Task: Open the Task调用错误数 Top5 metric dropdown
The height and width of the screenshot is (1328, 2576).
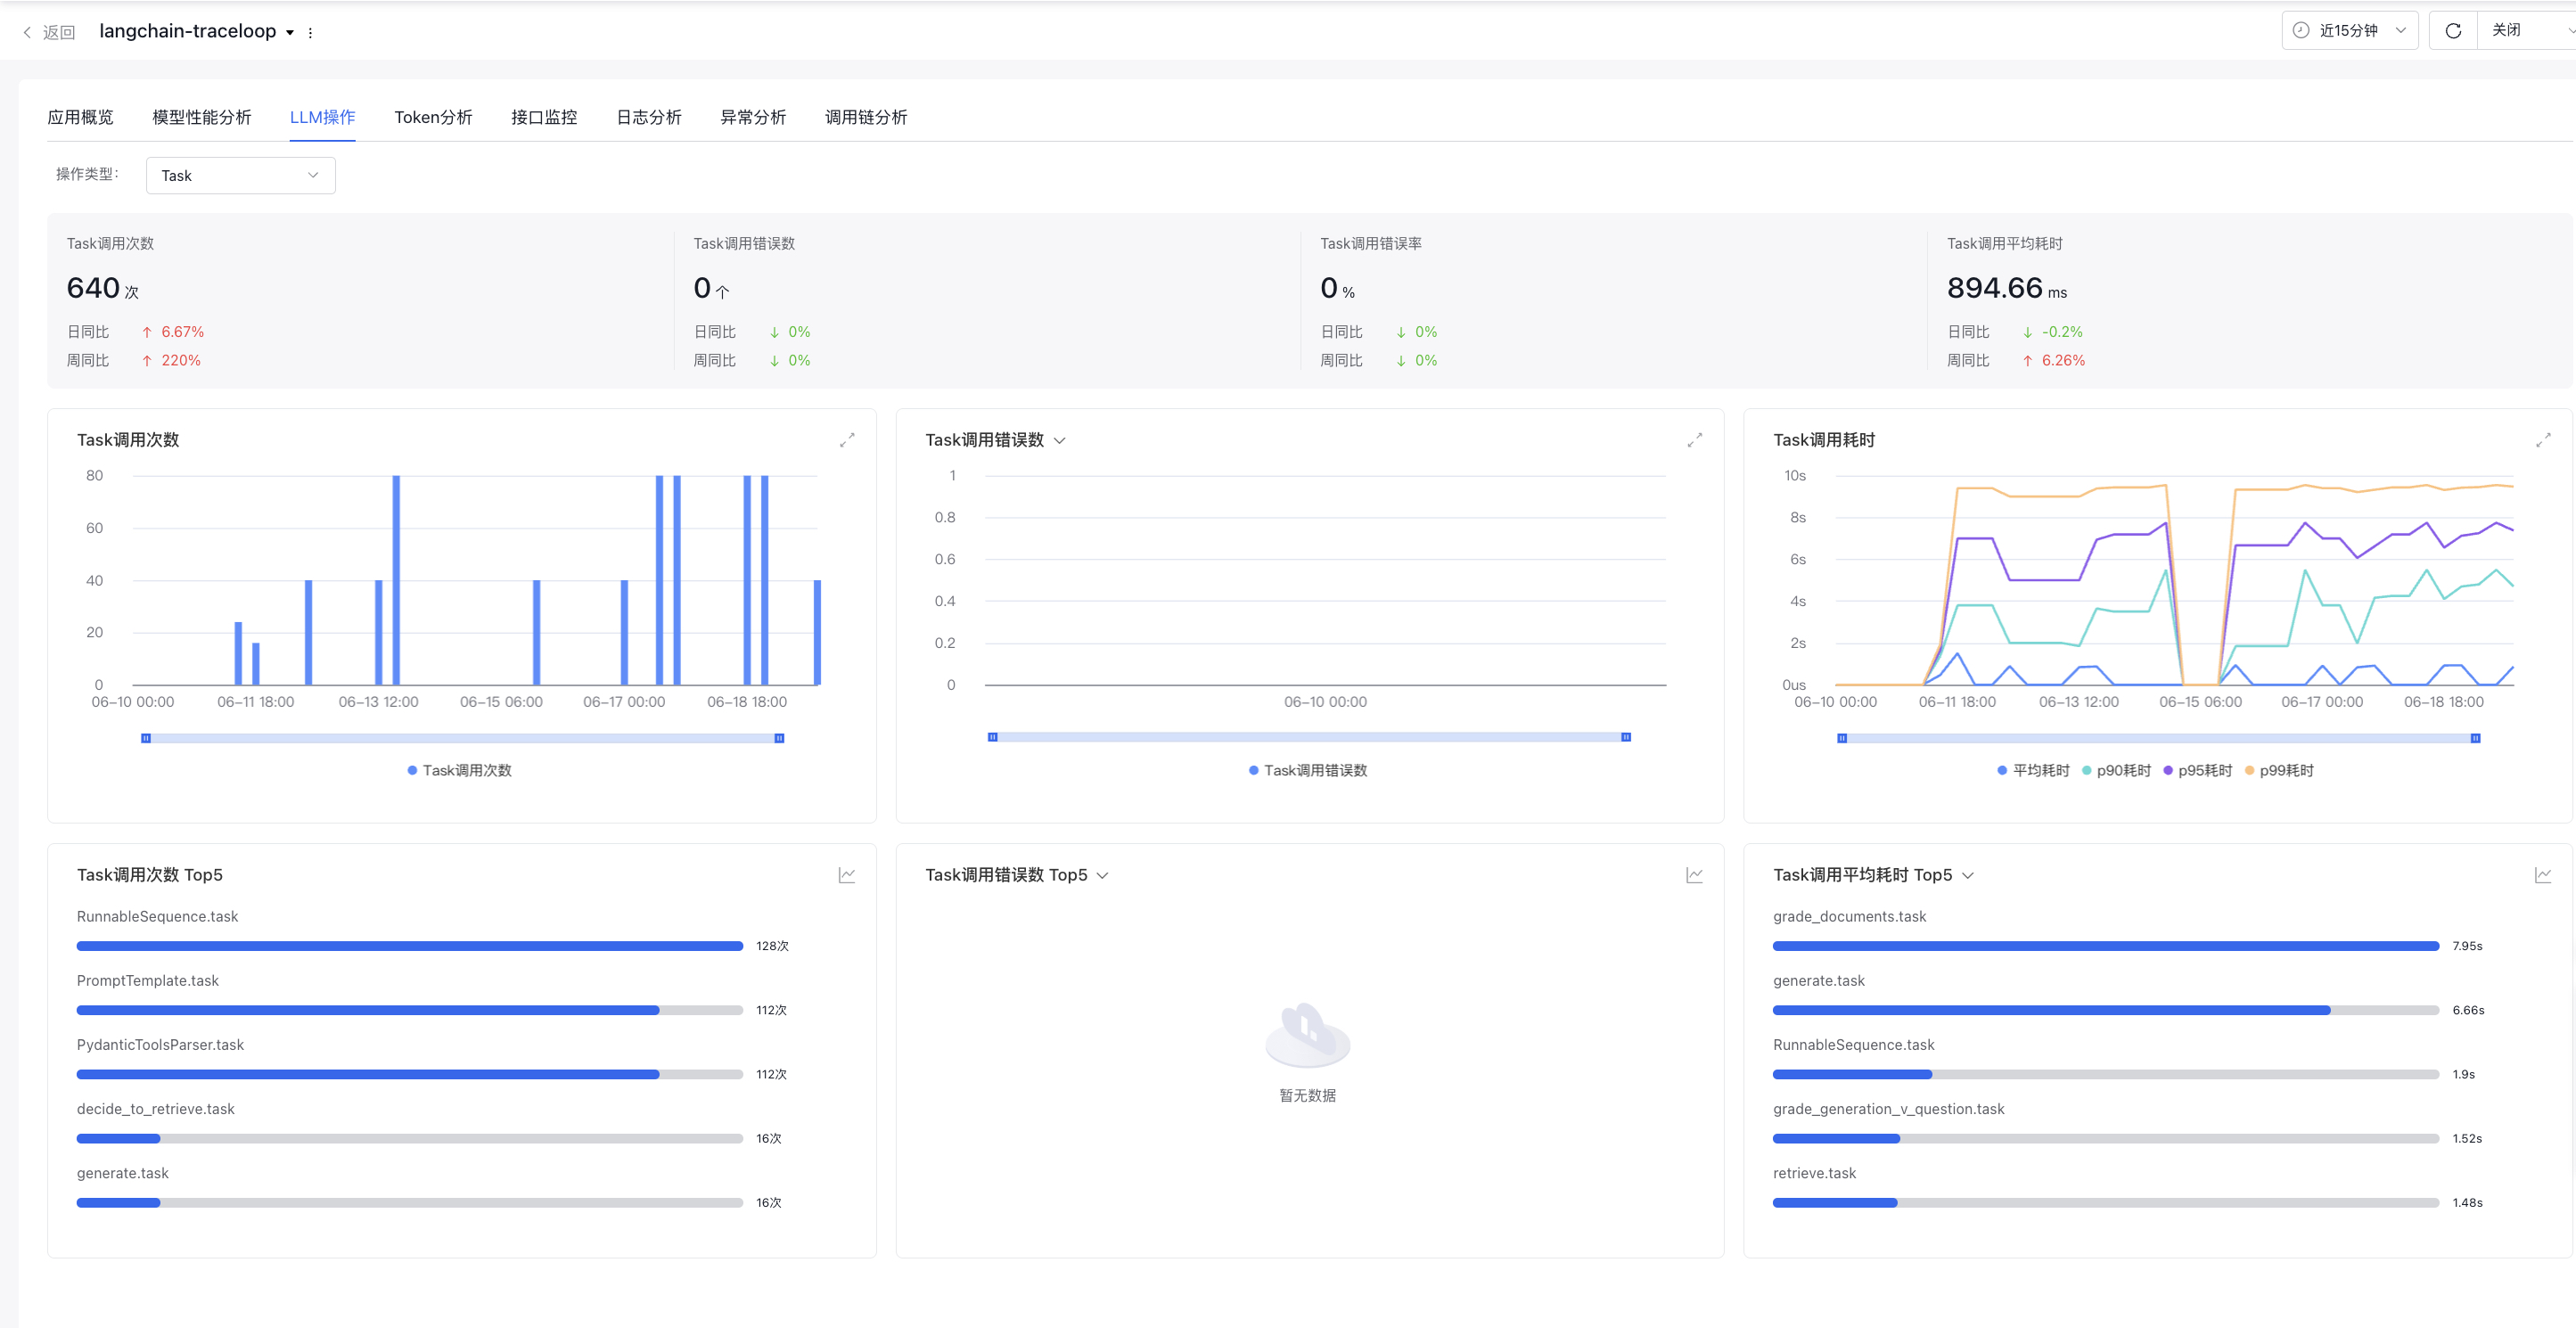Action: click(x=1103, y=875)
